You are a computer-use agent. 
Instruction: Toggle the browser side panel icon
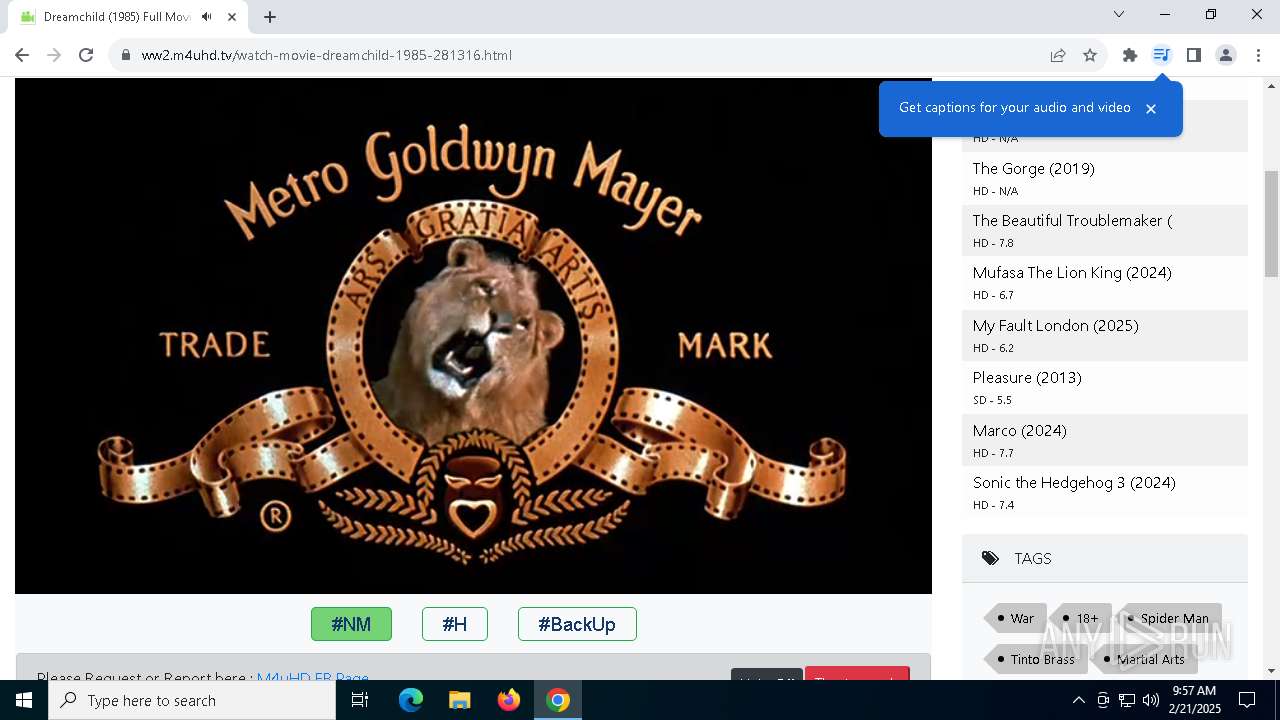click(1193, 55)
